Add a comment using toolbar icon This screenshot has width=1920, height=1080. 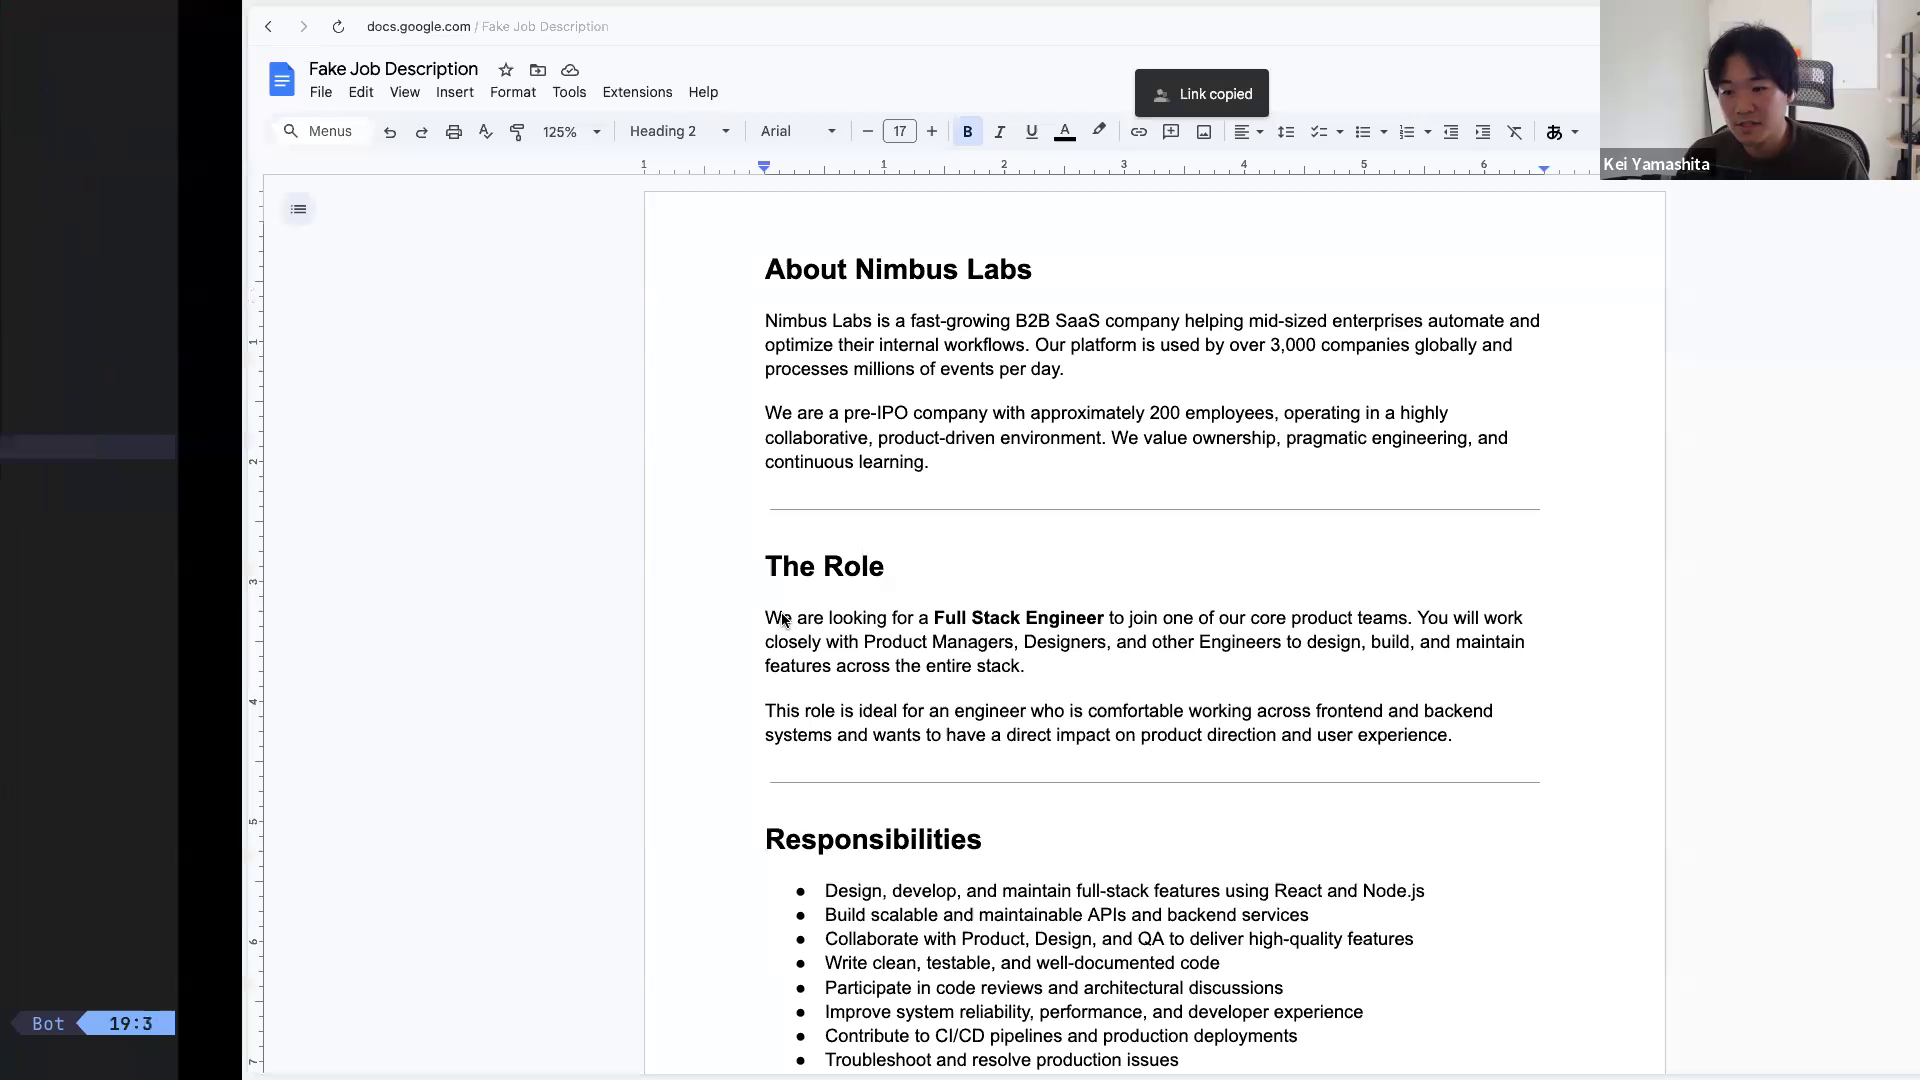click(1171, 132)
